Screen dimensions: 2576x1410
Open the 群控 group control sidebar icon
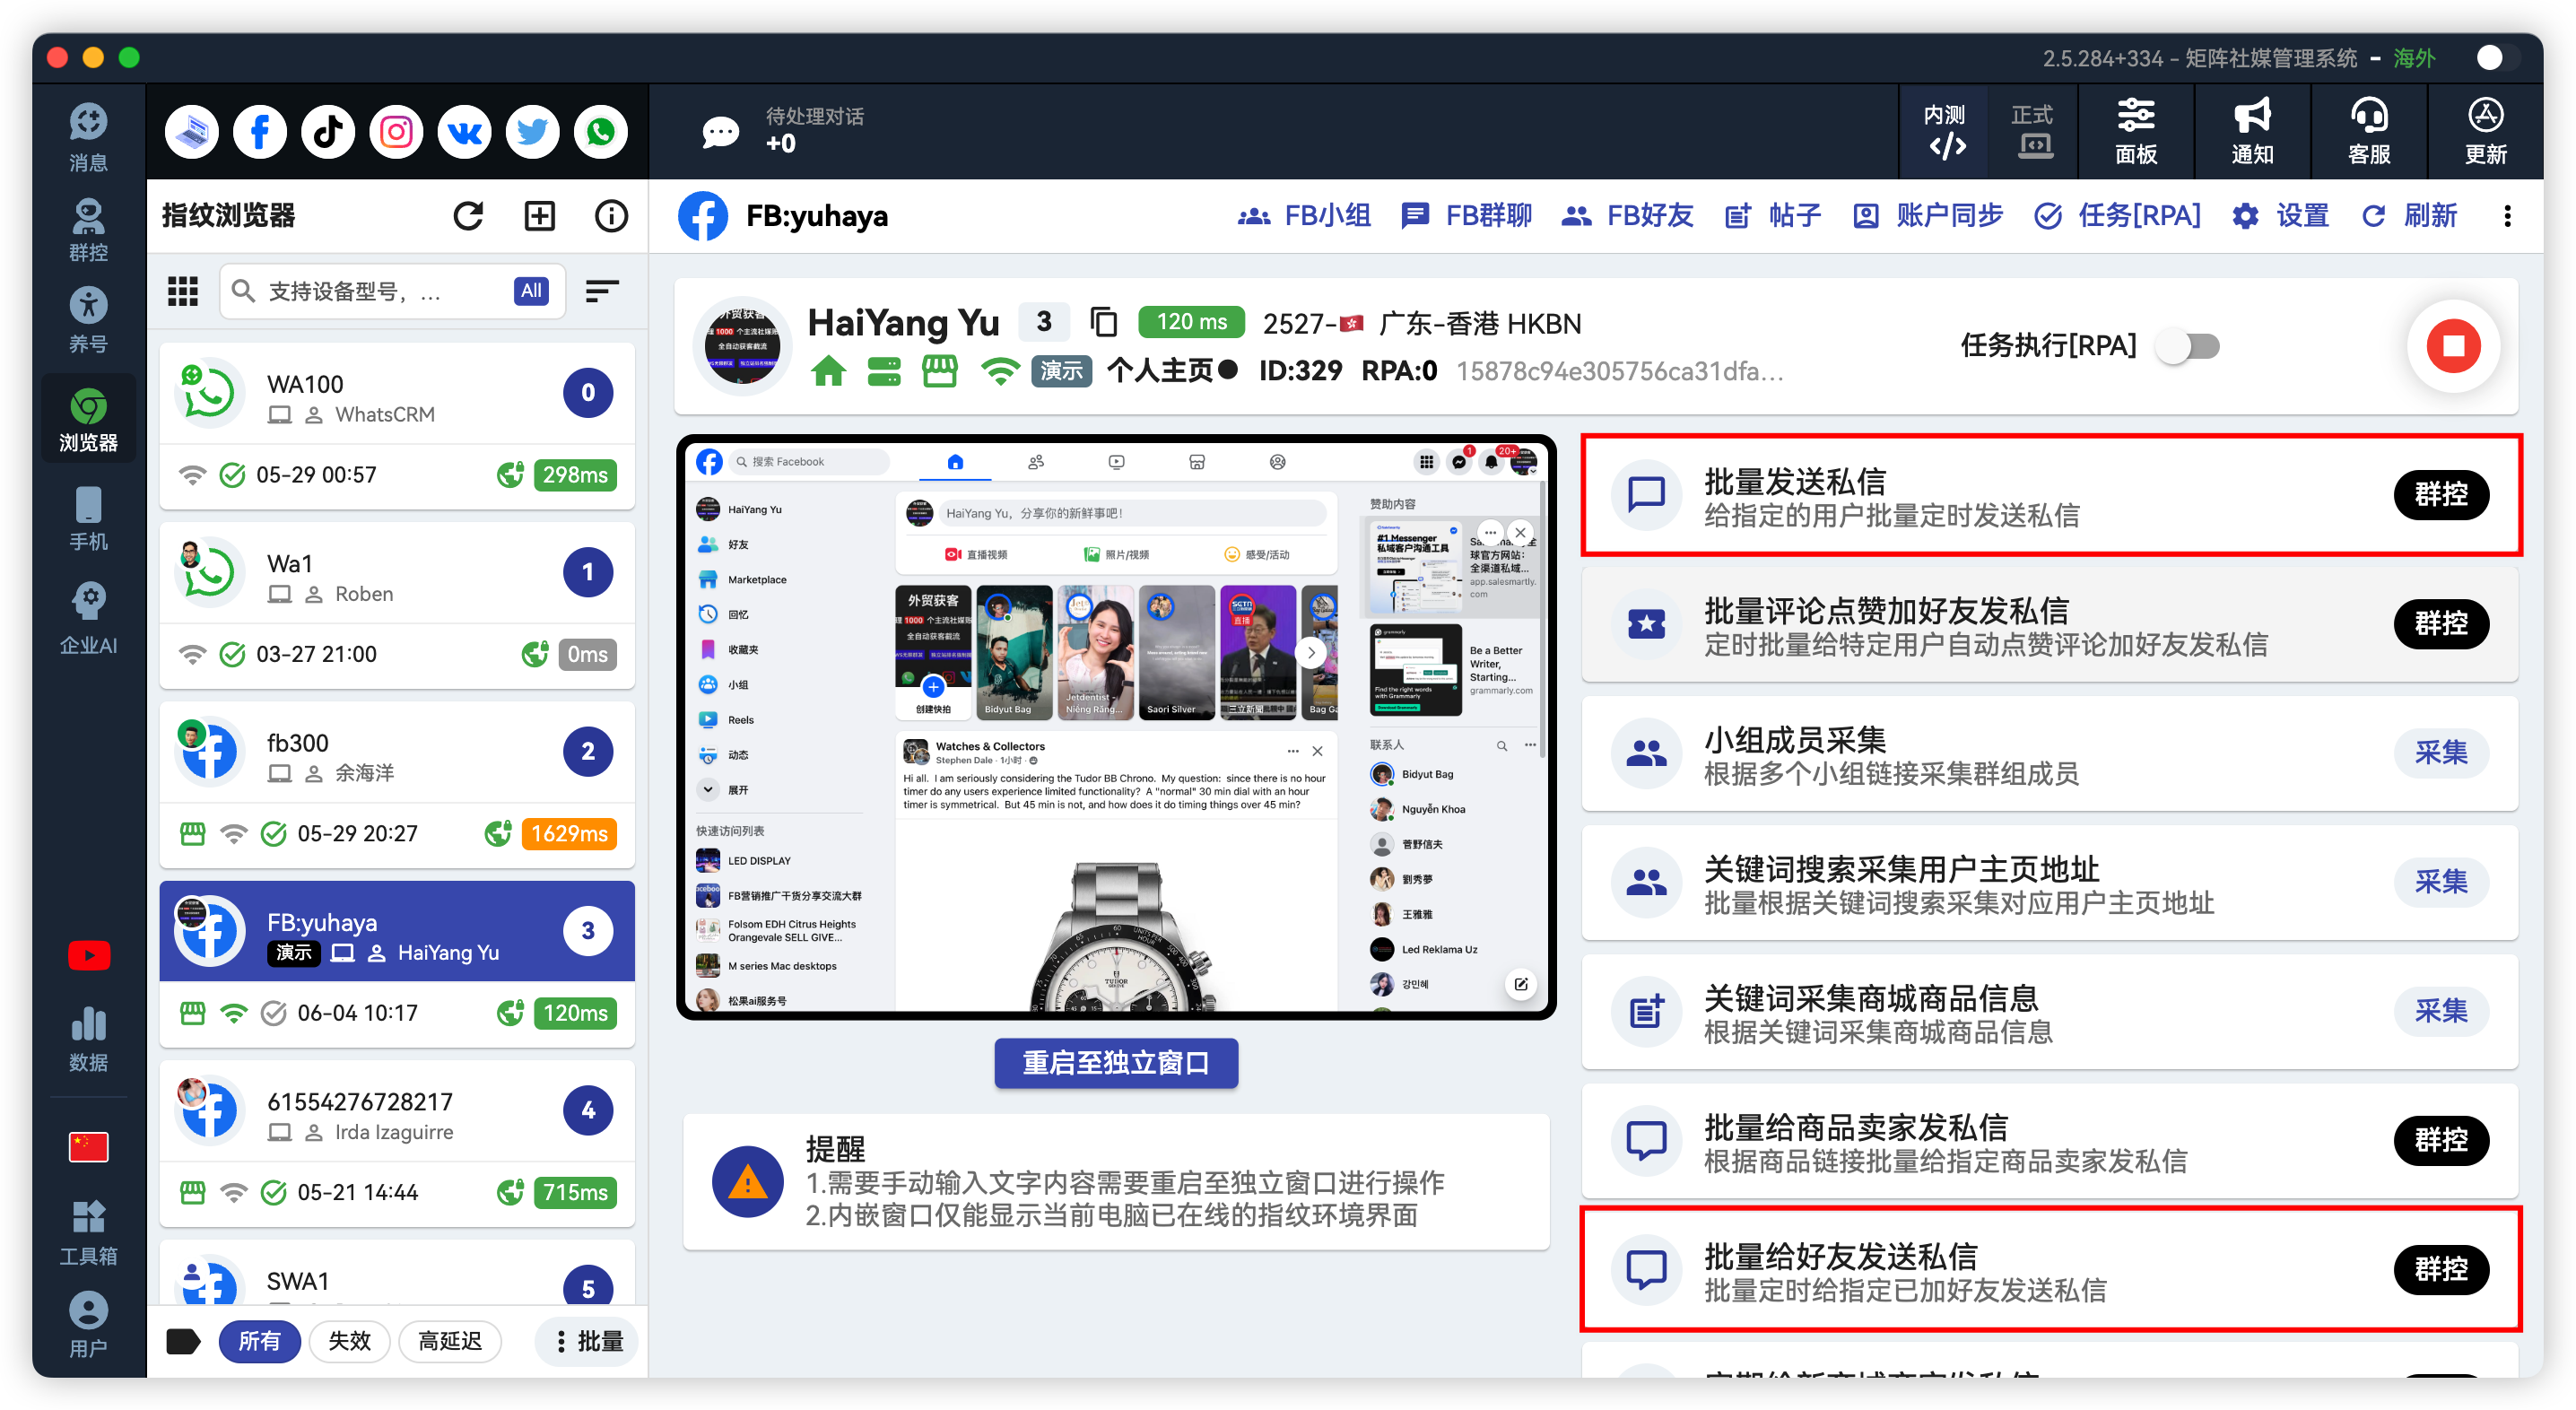click(x=88, y=229)
